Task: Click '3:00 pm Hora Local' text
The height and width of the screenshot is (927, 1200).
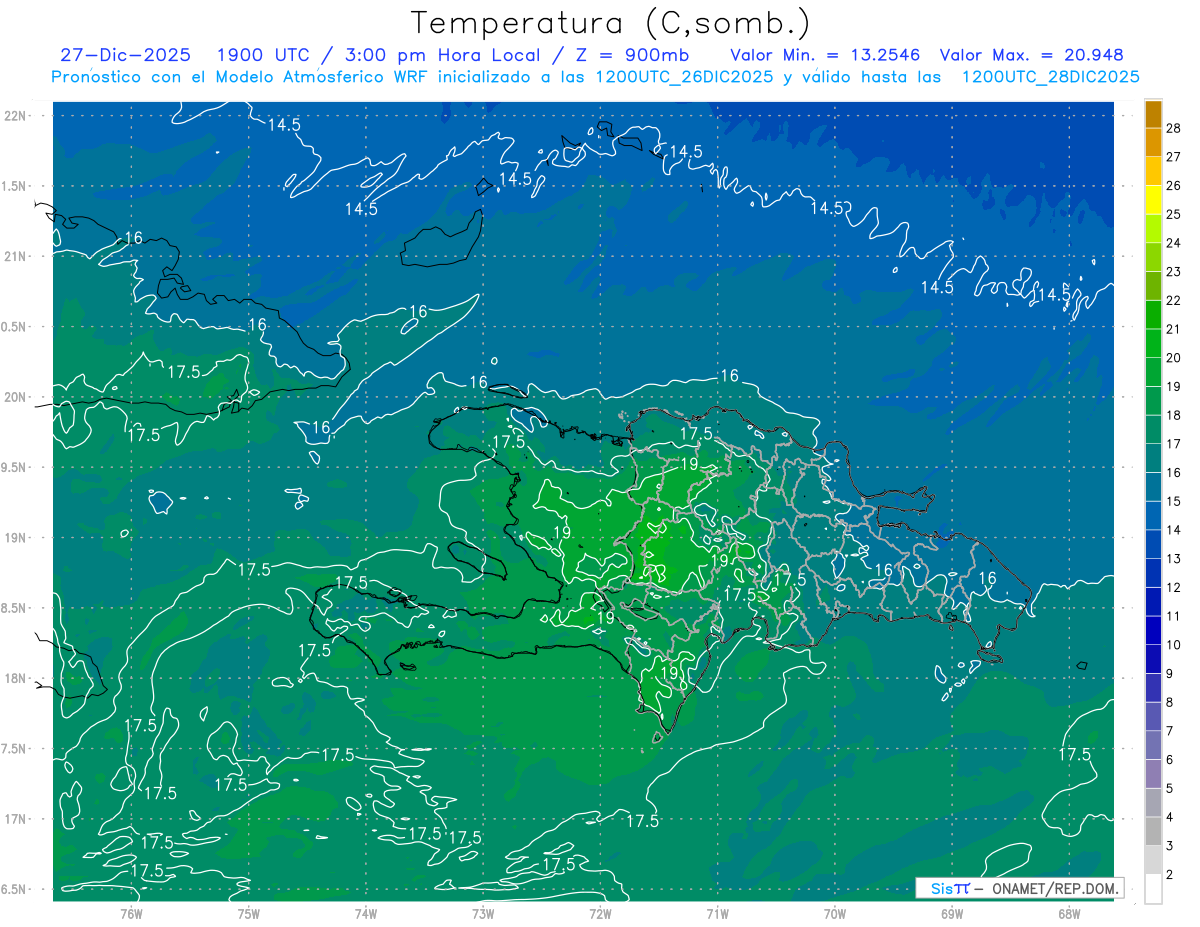Action: (438, 55)
